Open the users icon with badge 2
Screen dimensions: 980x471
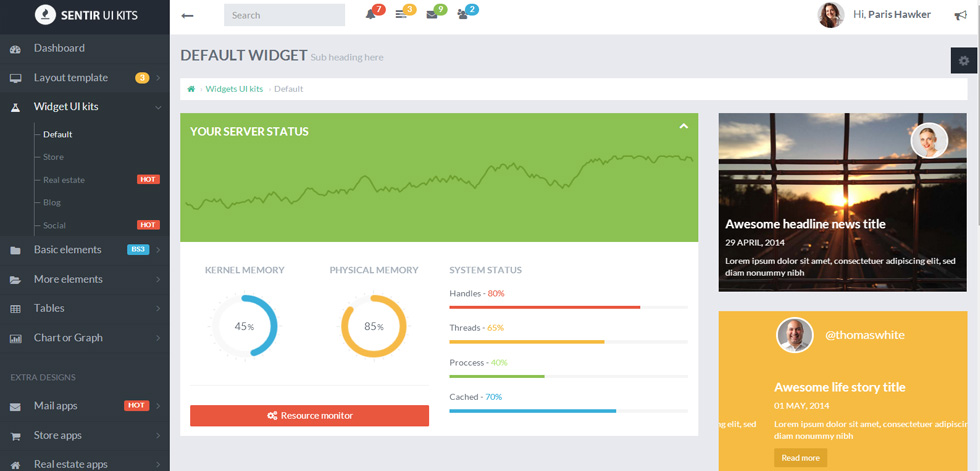tap(462, 15)
